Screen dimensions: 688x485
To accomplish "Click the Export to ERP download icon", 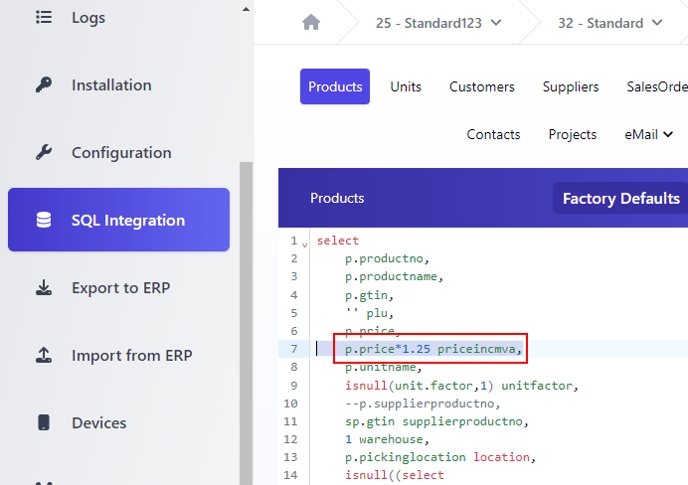I will coord(44,287).
